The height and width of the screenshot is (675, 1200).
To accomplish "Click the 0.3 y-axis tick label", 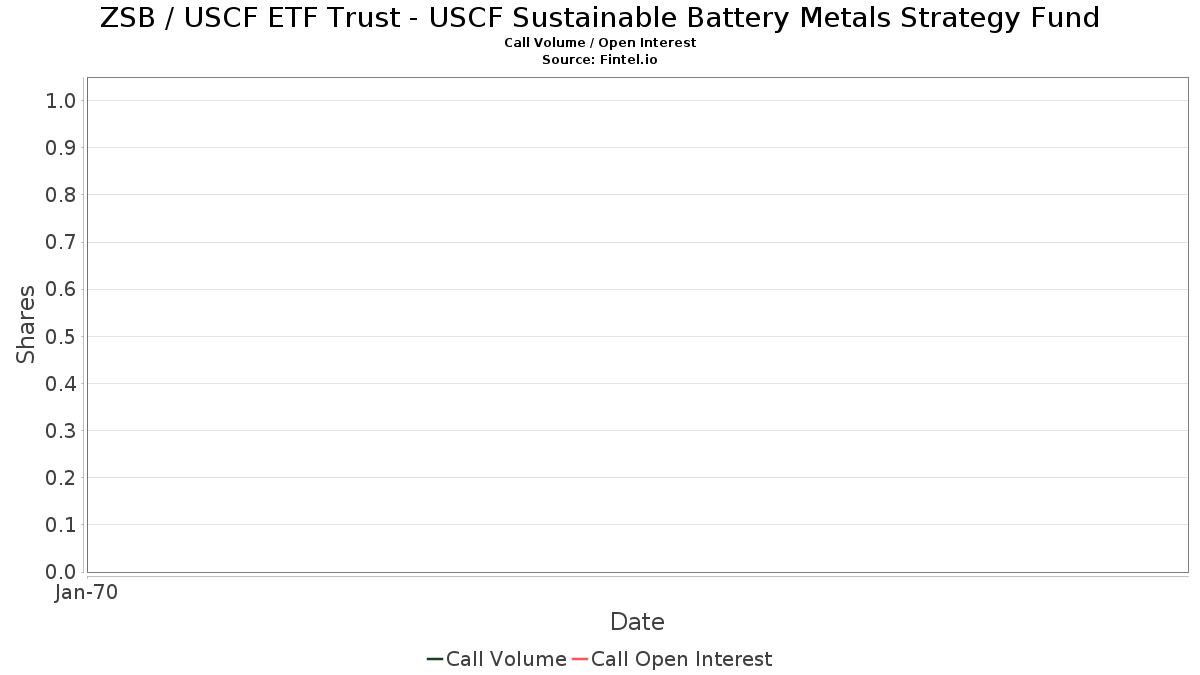I will coord(61,431).
